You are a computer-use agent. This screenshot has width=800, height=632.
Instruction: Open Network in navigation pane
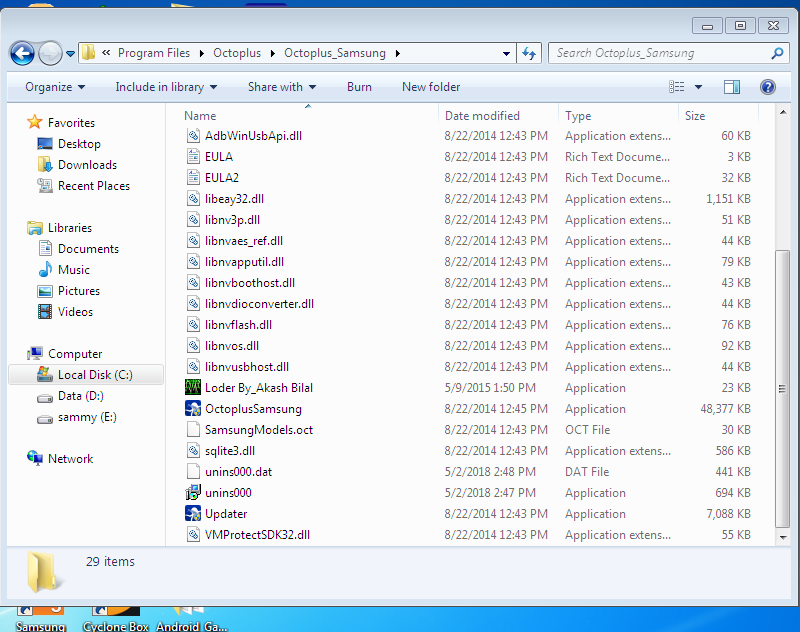[70, 459]
